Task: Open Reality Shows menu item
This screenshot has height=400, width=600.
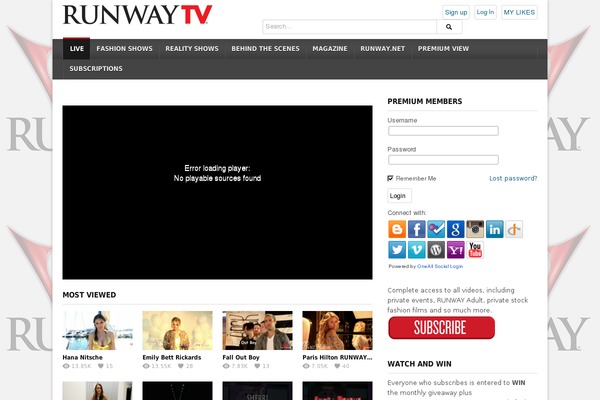Action: [192, 49]
